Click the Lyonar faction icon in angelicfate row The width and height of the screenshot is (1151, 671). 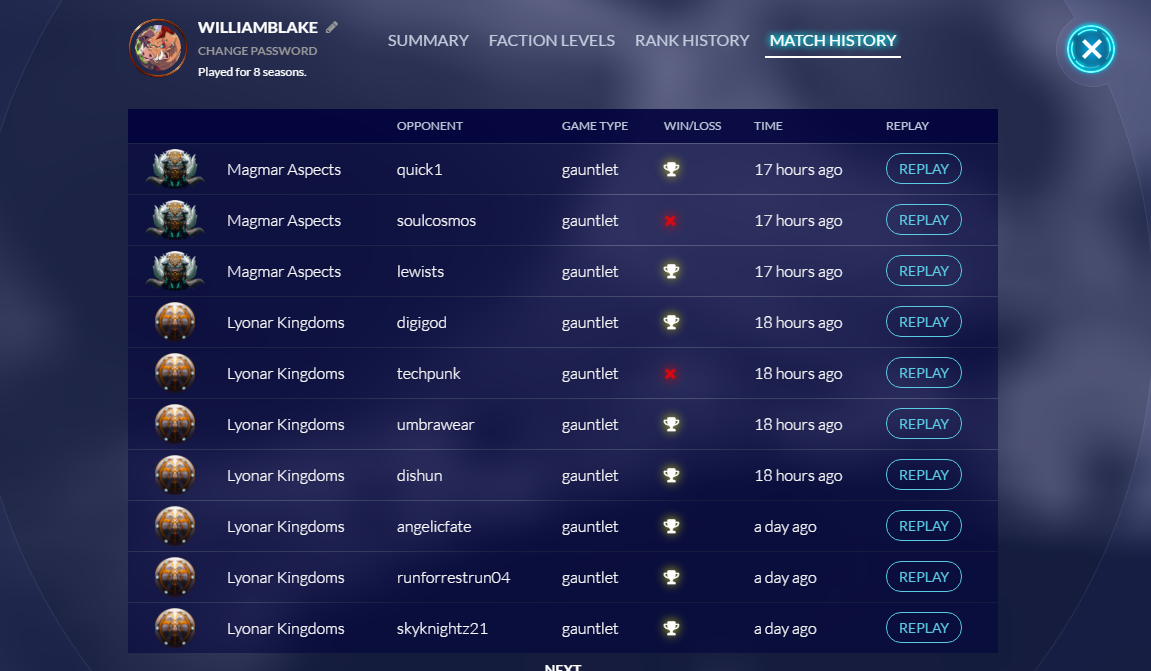coord(175,526)
